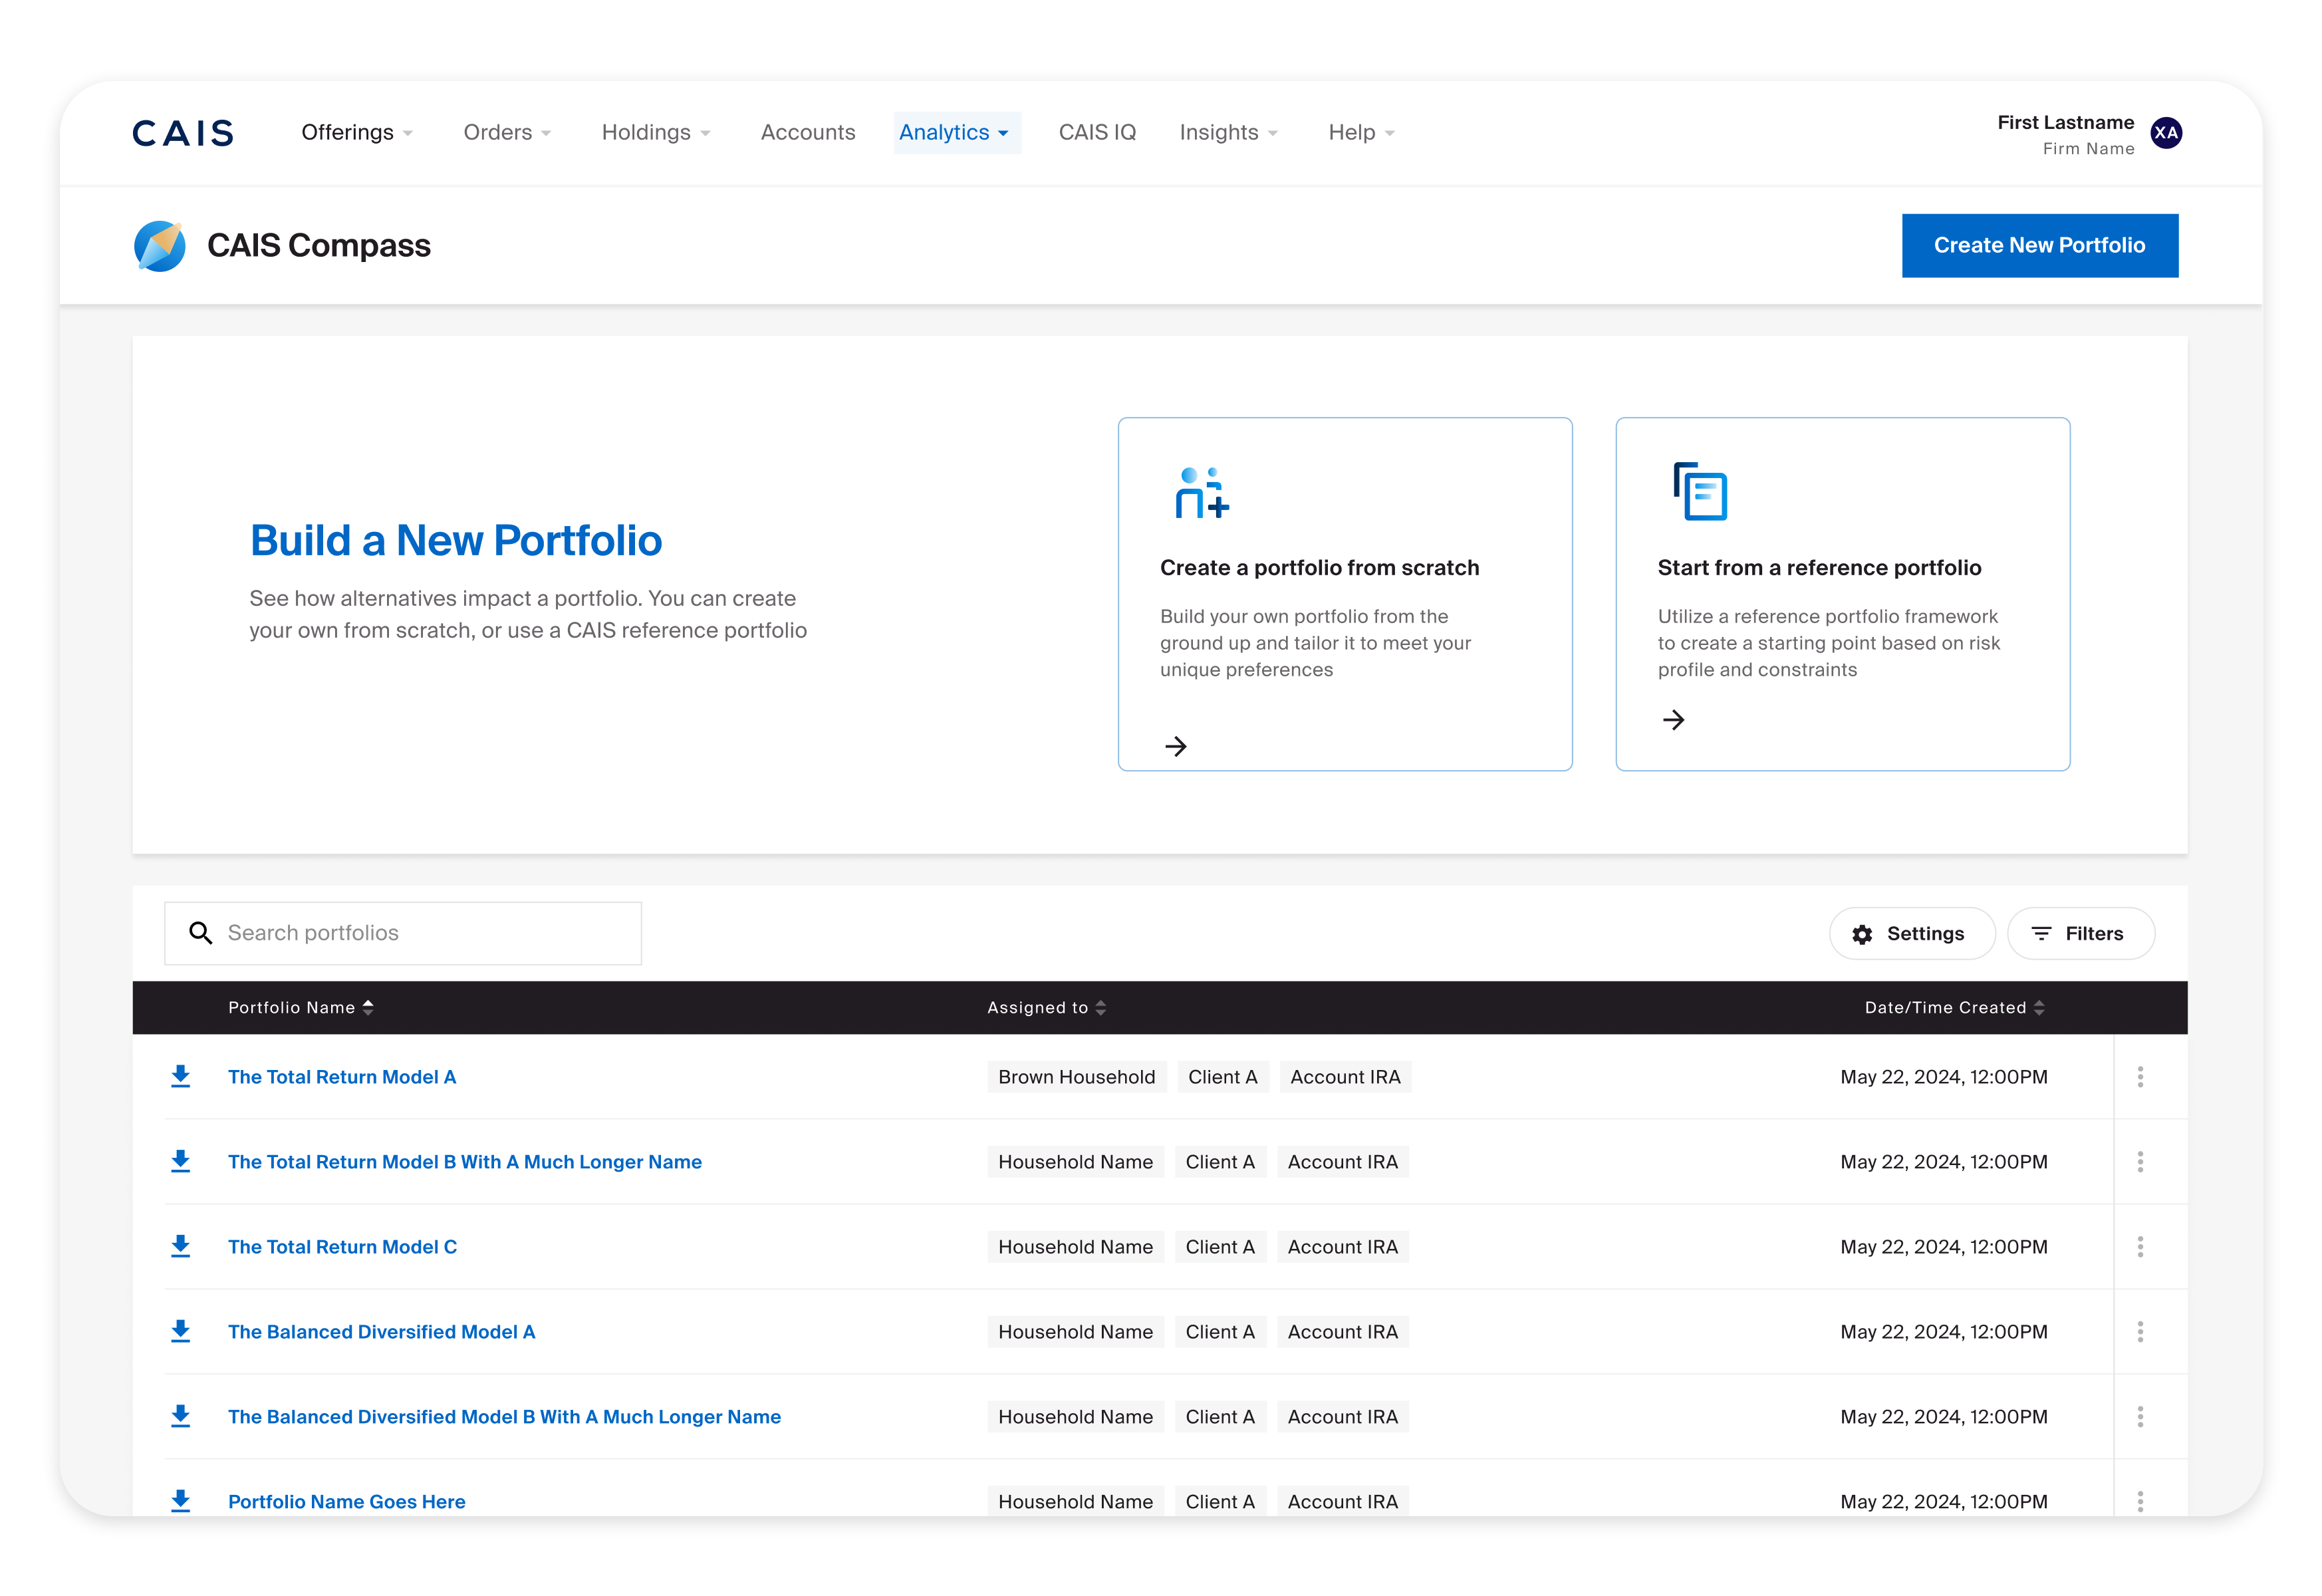Click arrow on Start from a reference portfolio
This screenshot has height=1596, width=2322.
pos(1673,720)
